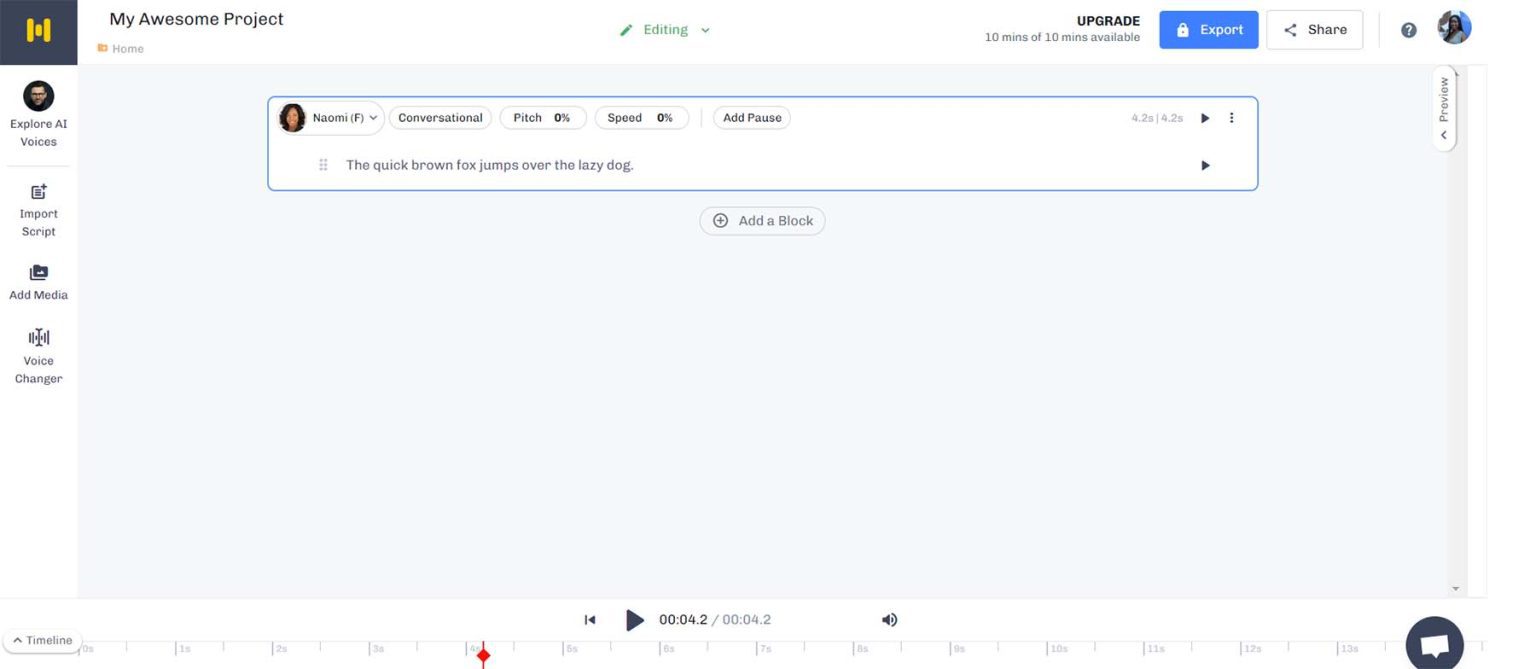
Task: Open block options three-dot menu
Action: [1231, 118]
